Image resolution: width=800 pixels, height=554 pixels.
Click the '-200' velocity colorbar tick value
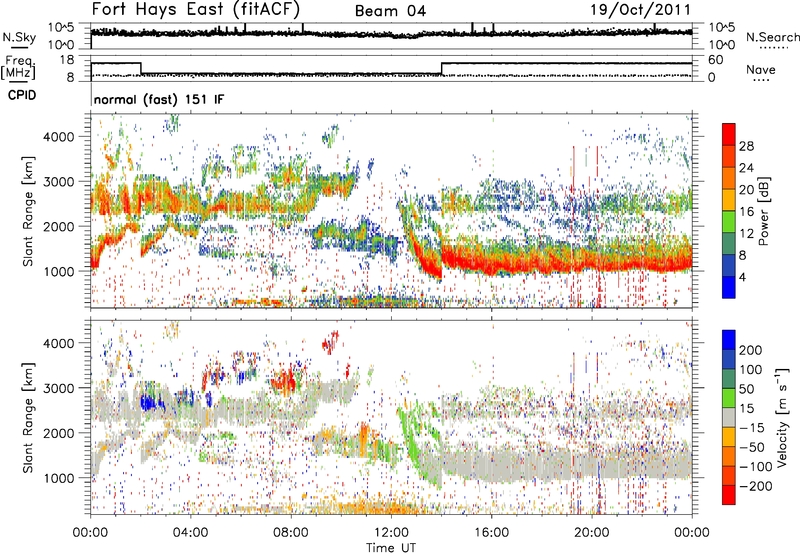(x=755, y=486)
